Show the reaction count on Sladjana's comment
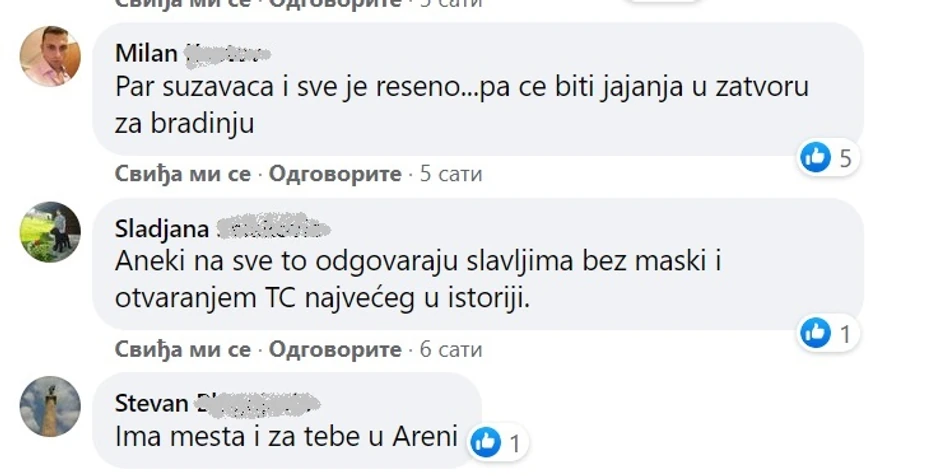Screen dimensions: 940x476 (x=845, y=334)
